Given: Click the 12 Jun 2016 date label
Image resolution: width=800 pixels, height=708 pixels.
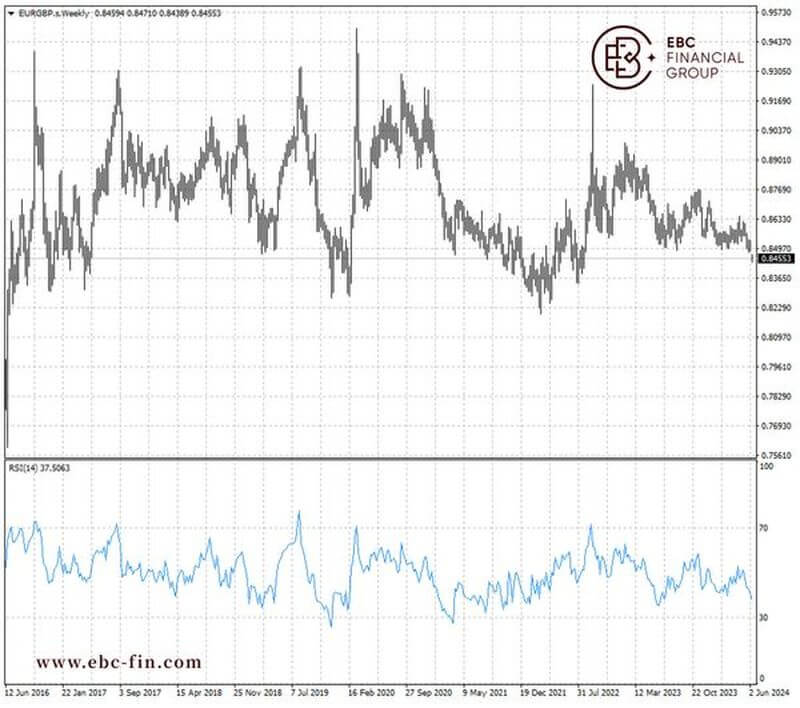Looking at the screenshot, I should coord(28,691).
